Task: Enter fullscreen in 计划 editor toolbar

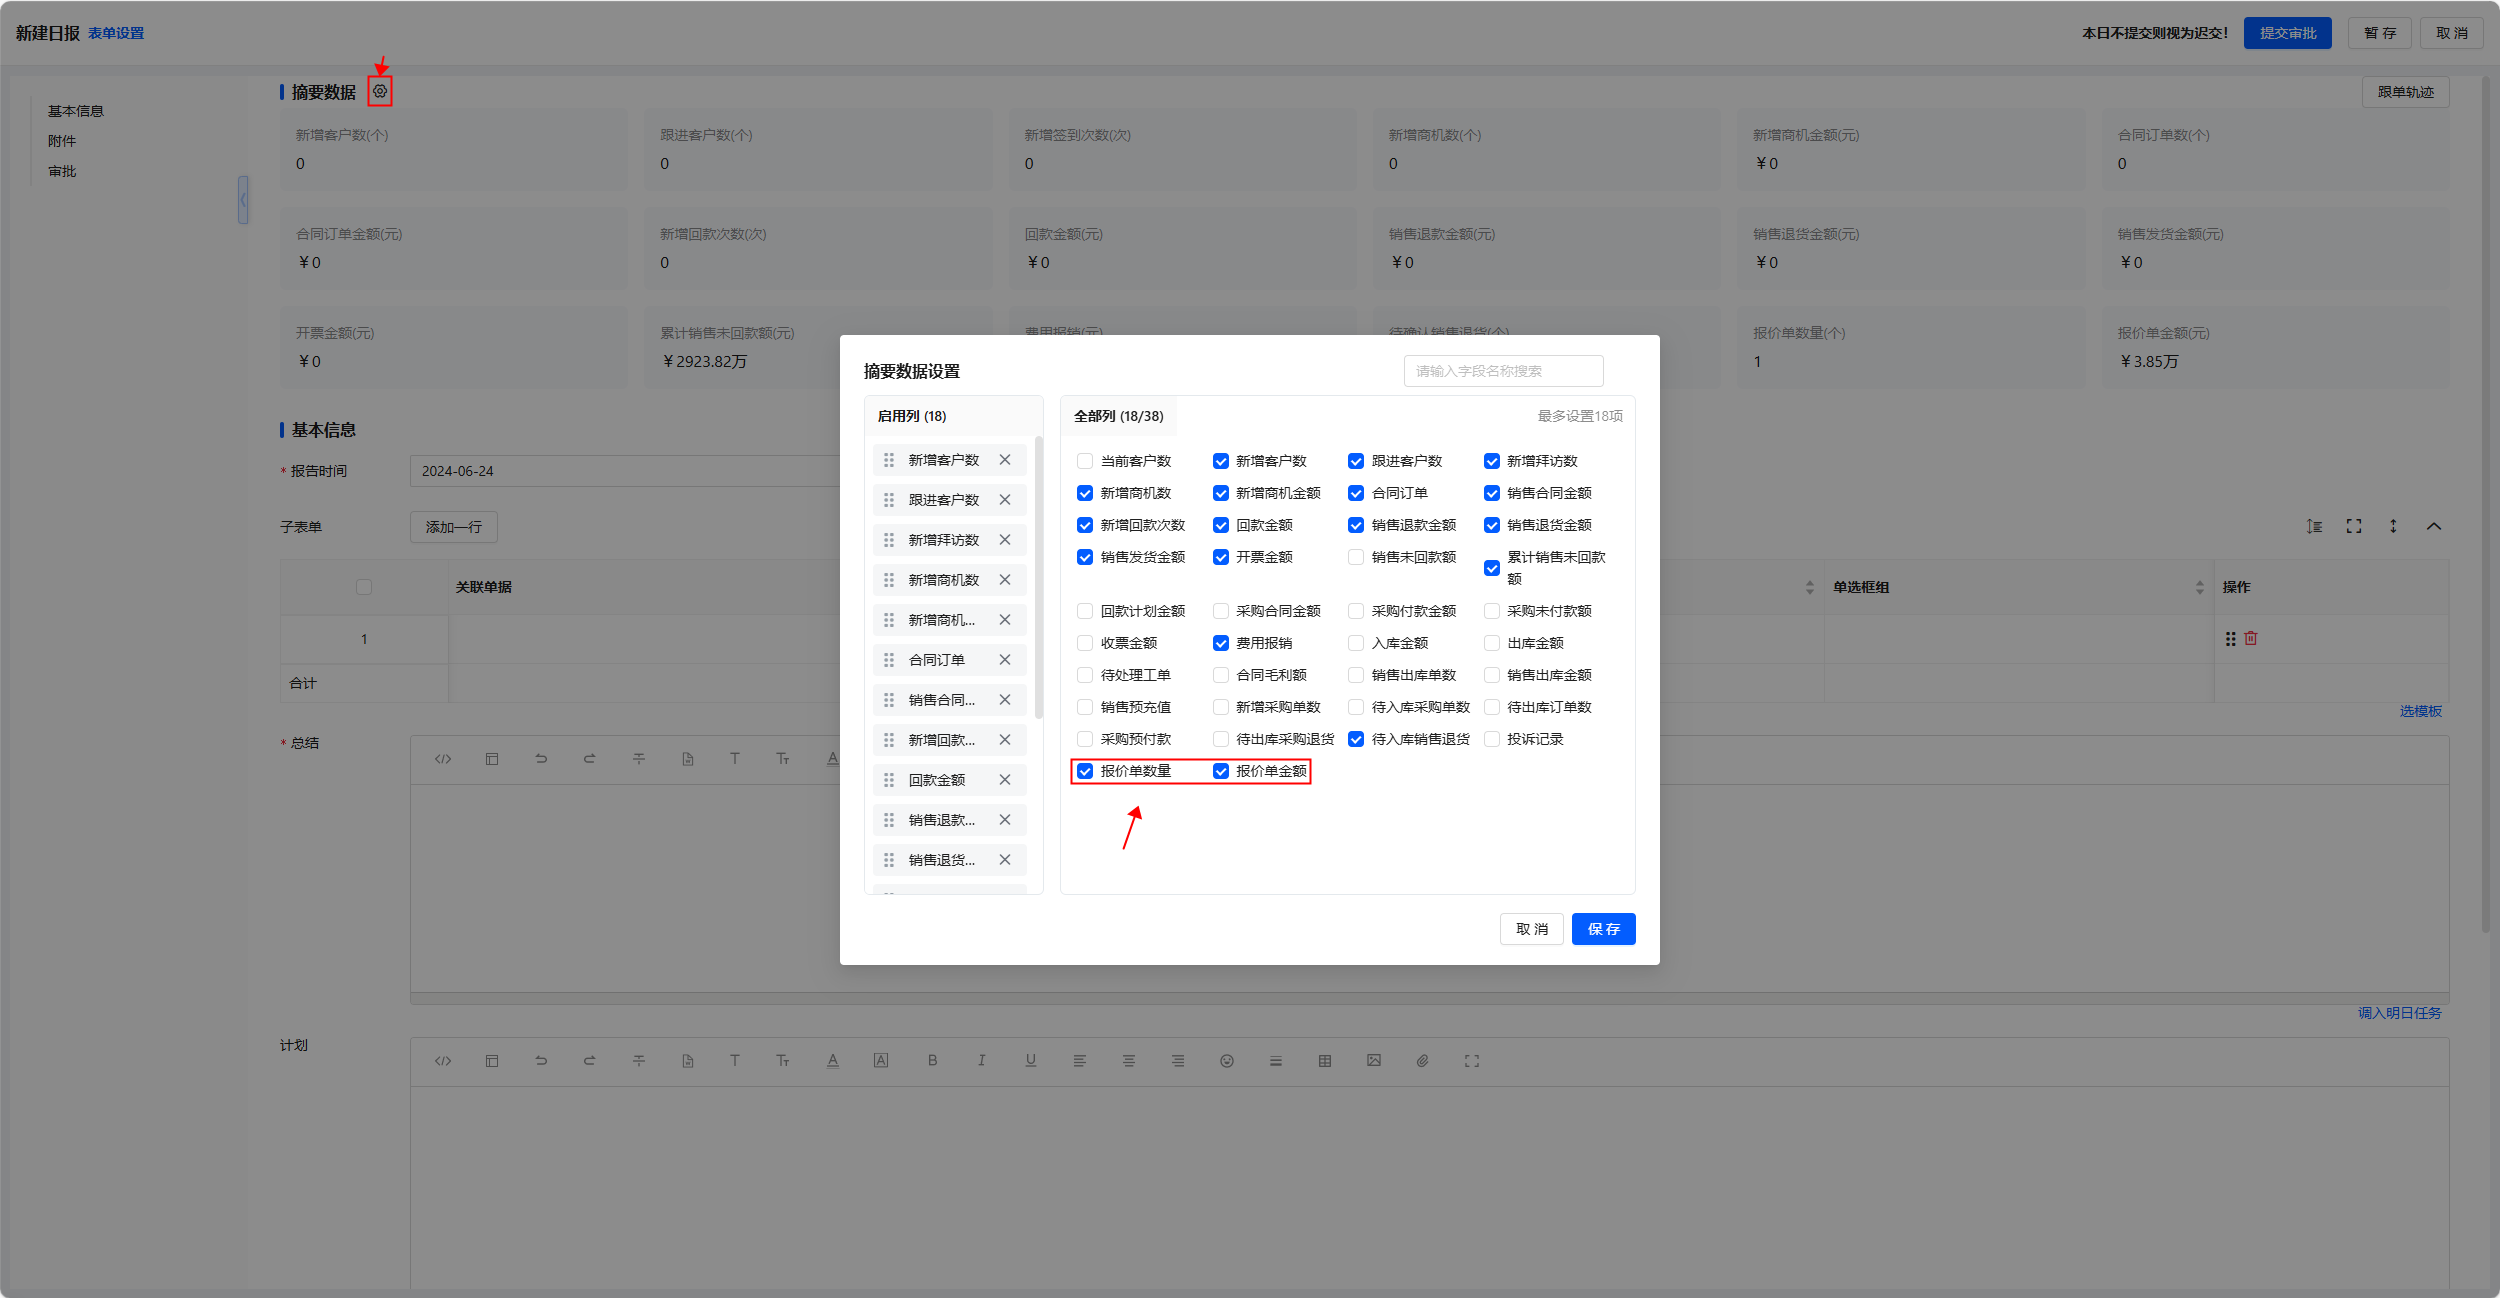Action: coord(1472,1061)
